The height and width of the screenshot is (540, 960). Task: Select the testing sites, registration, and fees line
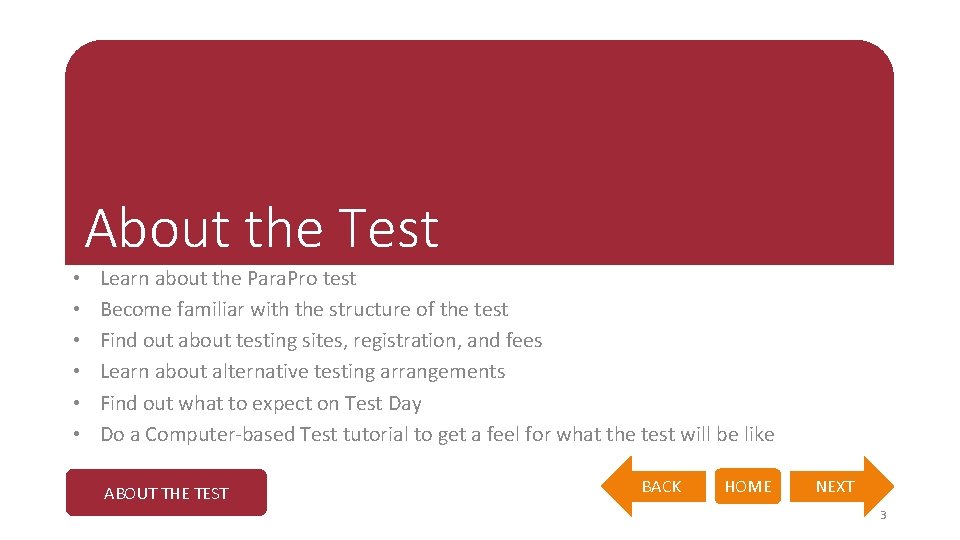point(321,340)
